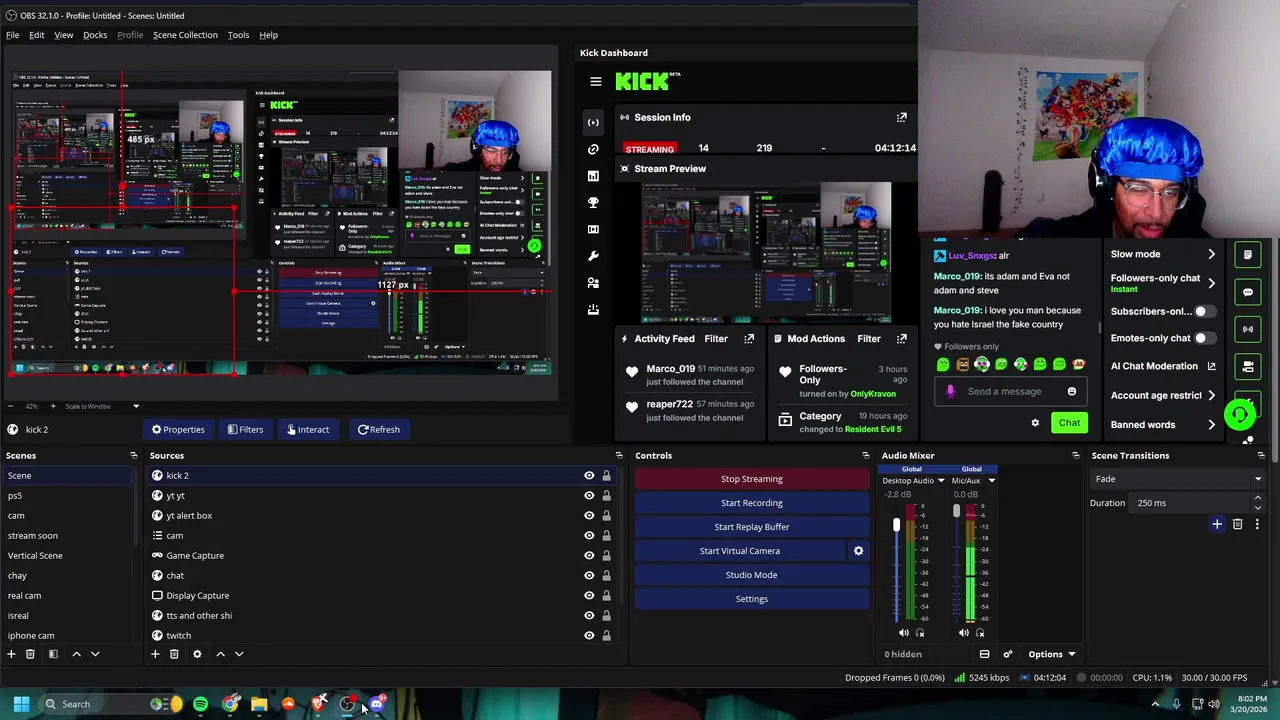Open chat settings gear next to Chat button

click(x=1035, y=423)
